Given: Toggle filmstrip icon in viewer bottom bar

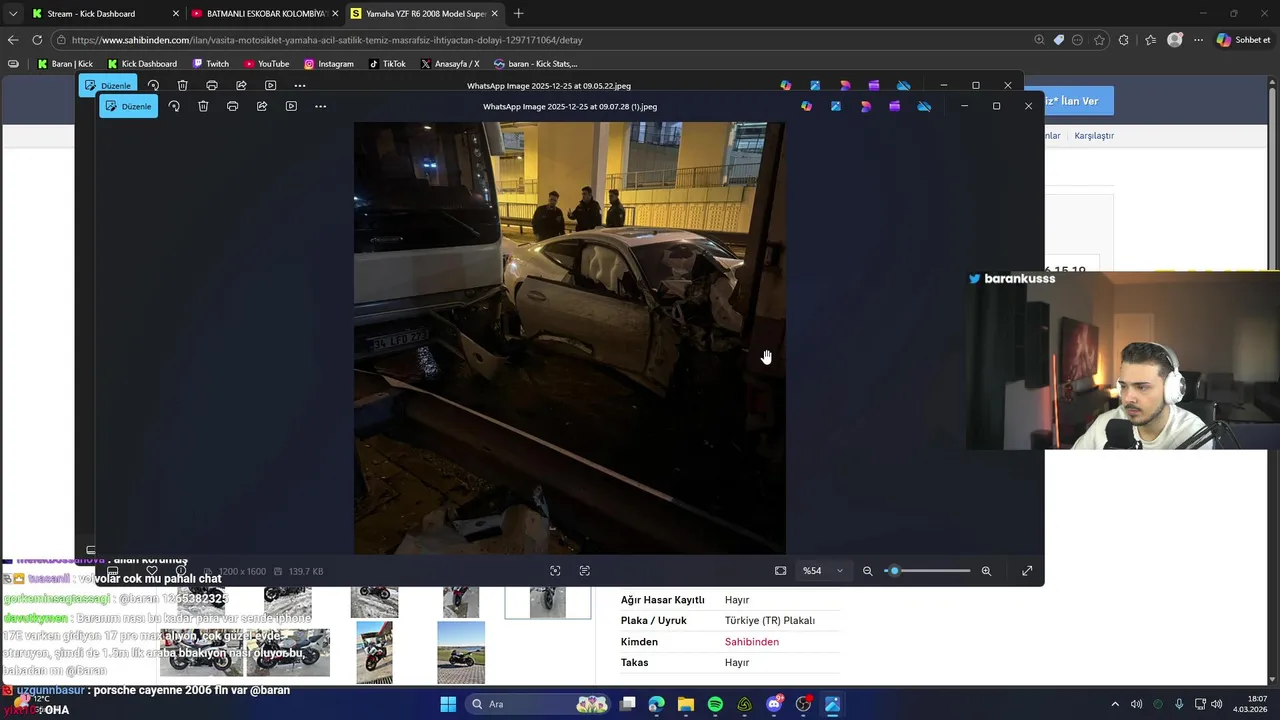Looking at the screenshot, I should pyautogui.click(x=113, y=571).
